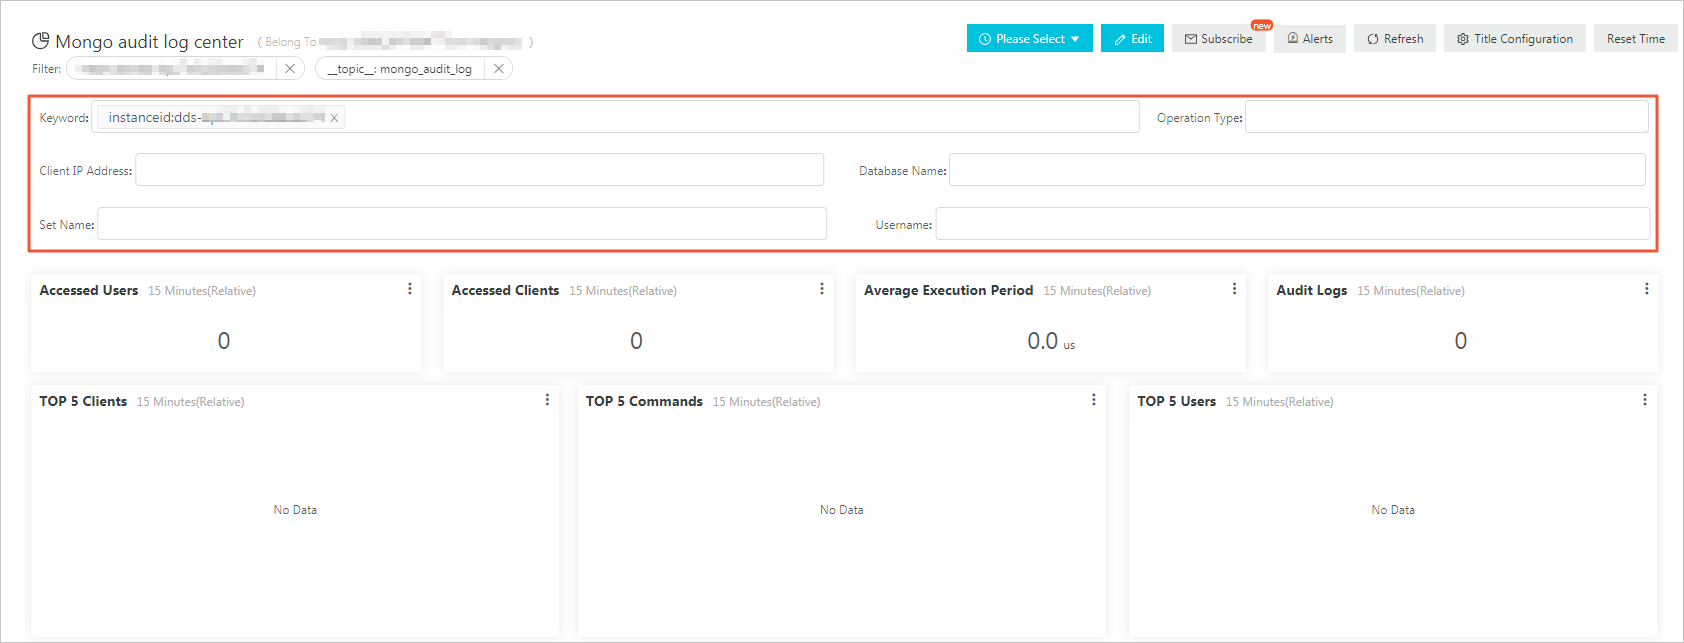
Task: Click the Audit Logs chart title
Action: point(1312,290)
